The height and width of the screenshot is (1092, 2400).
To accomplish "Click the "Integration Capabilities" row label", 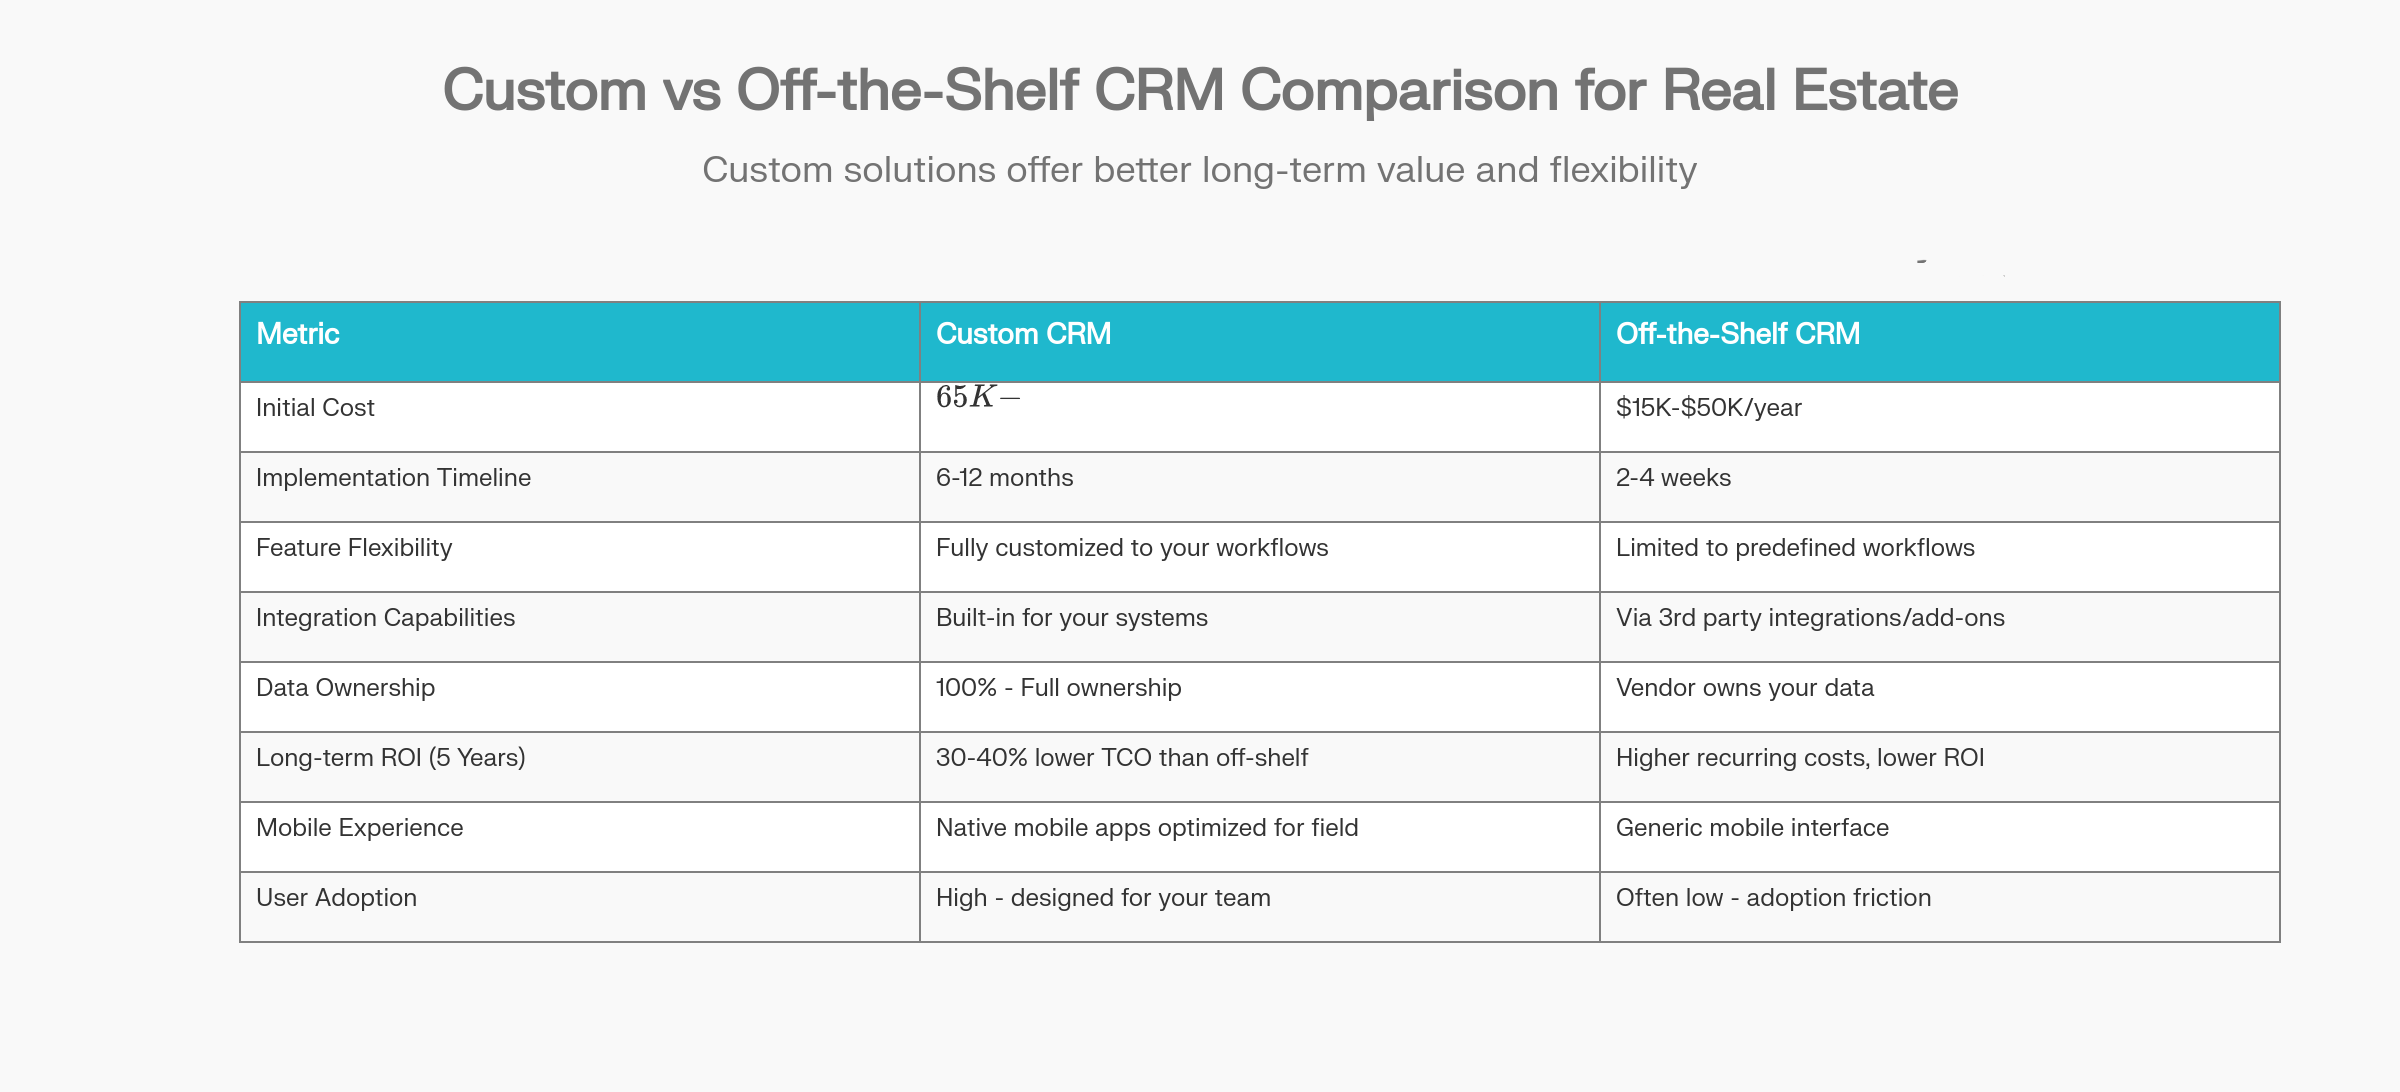I will coord(385,618).
